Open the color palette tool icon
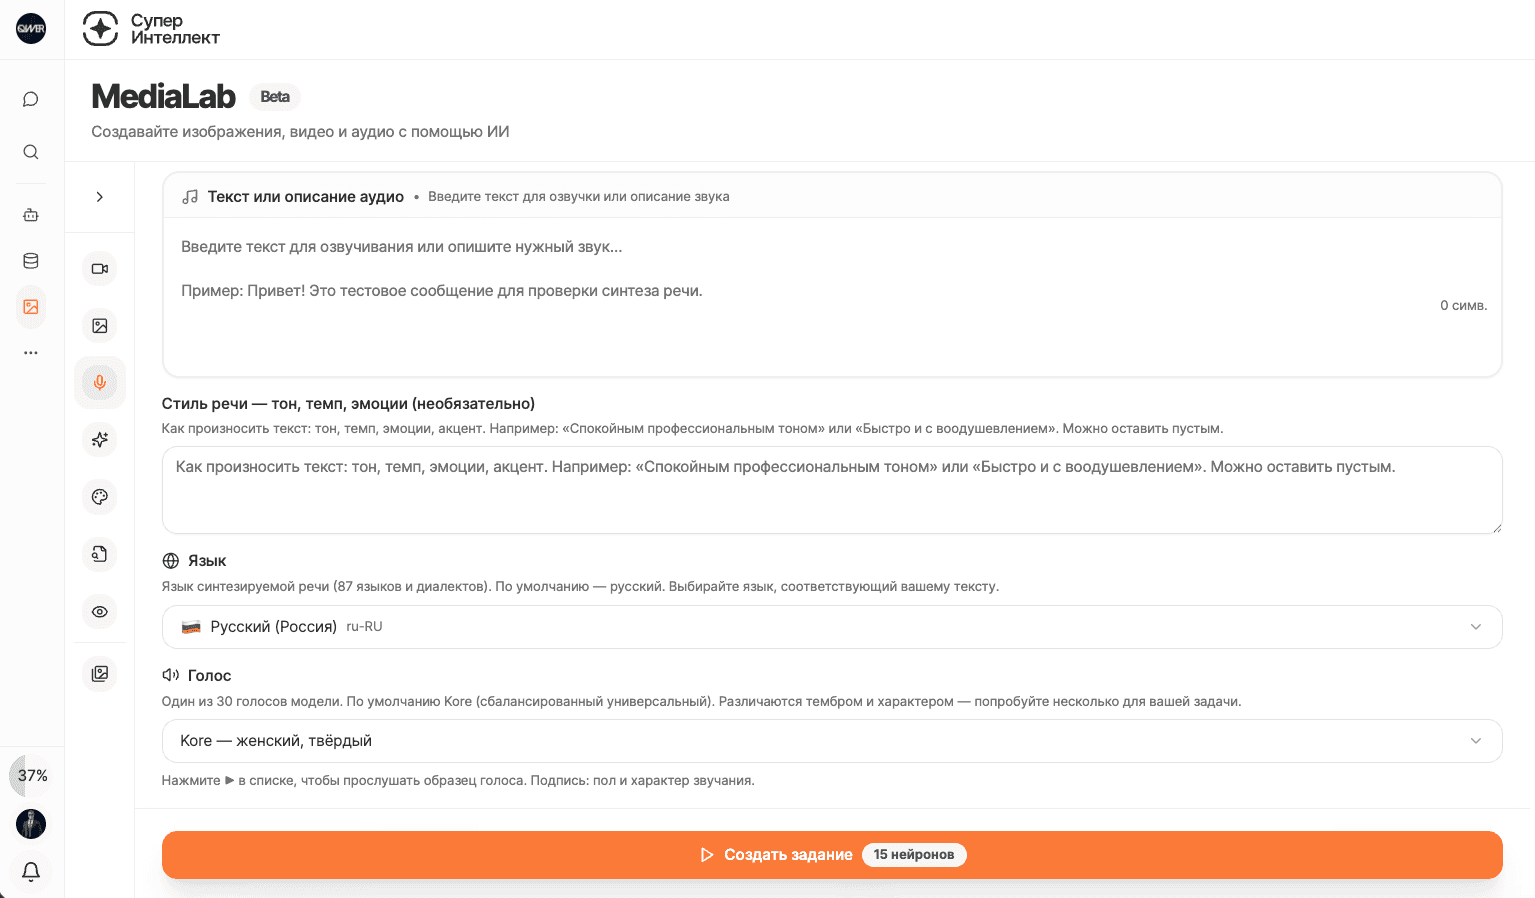This screenshot has height=898, width=1535. click(100, 497)
